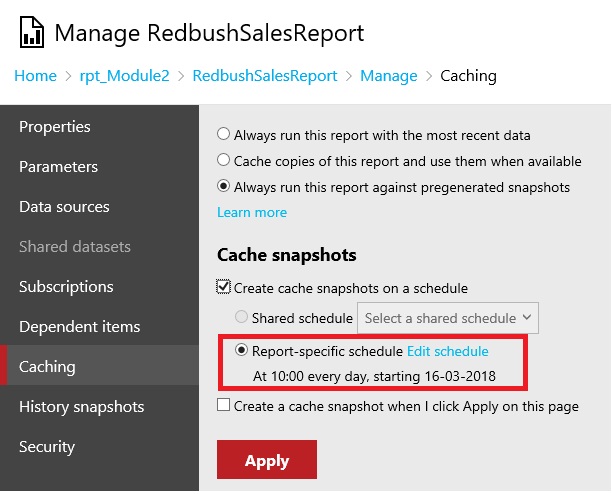Uncheck Create cache snapshots on a schedule
The image size is (612, 494).
coord(224,289)
